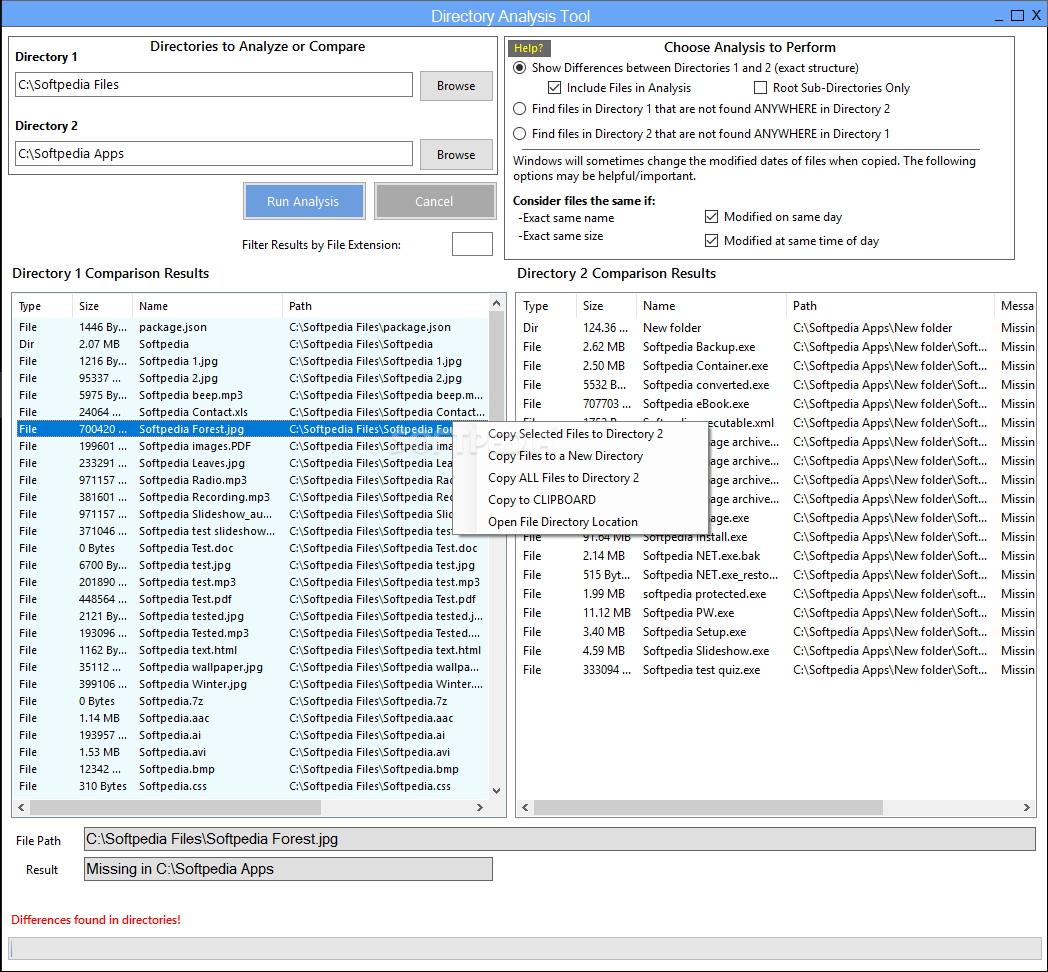The width and height of the screenshot is (1048, 972).
Task: Click Directory 2 path input field
Action: pyautogui.click(x=213, y=154)
